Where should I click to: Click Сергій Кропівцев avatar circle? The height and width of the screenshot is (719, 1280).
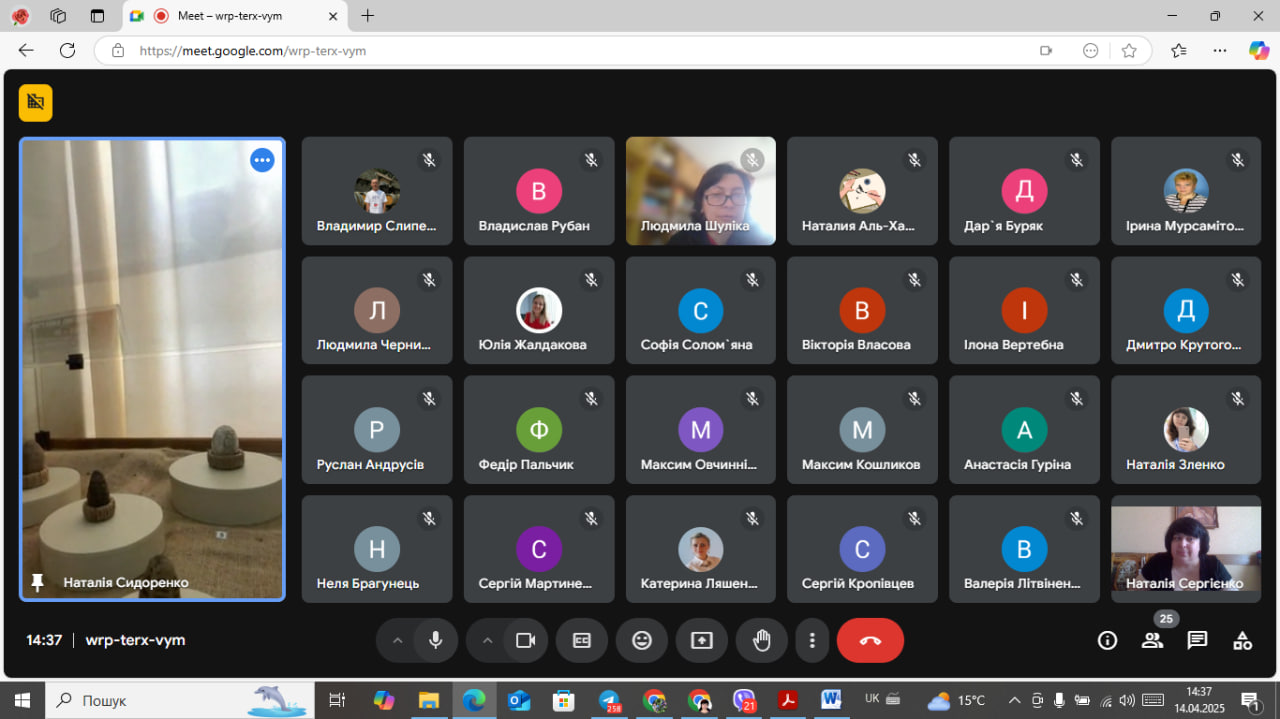862,550
